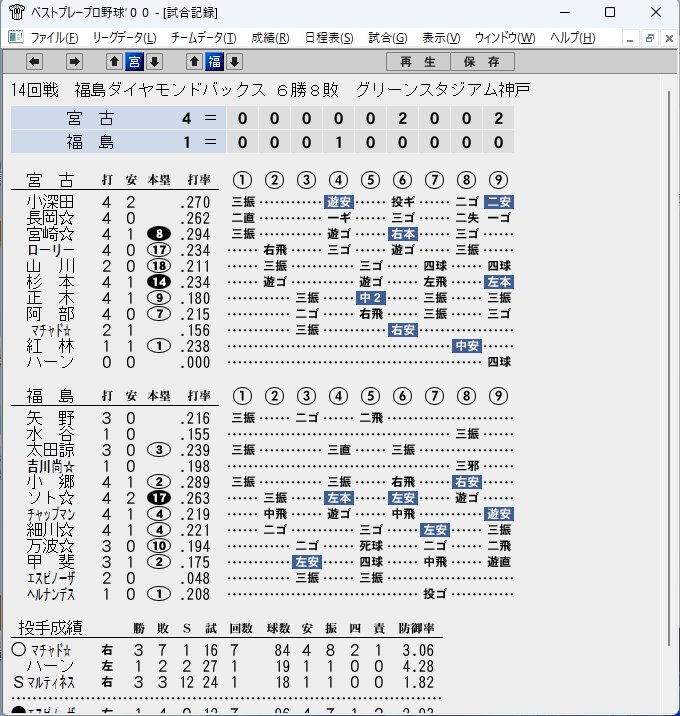Viewport: 680px width, 716px height.
Task: Click the up arrow beside 福 icon
Action: 195,62
